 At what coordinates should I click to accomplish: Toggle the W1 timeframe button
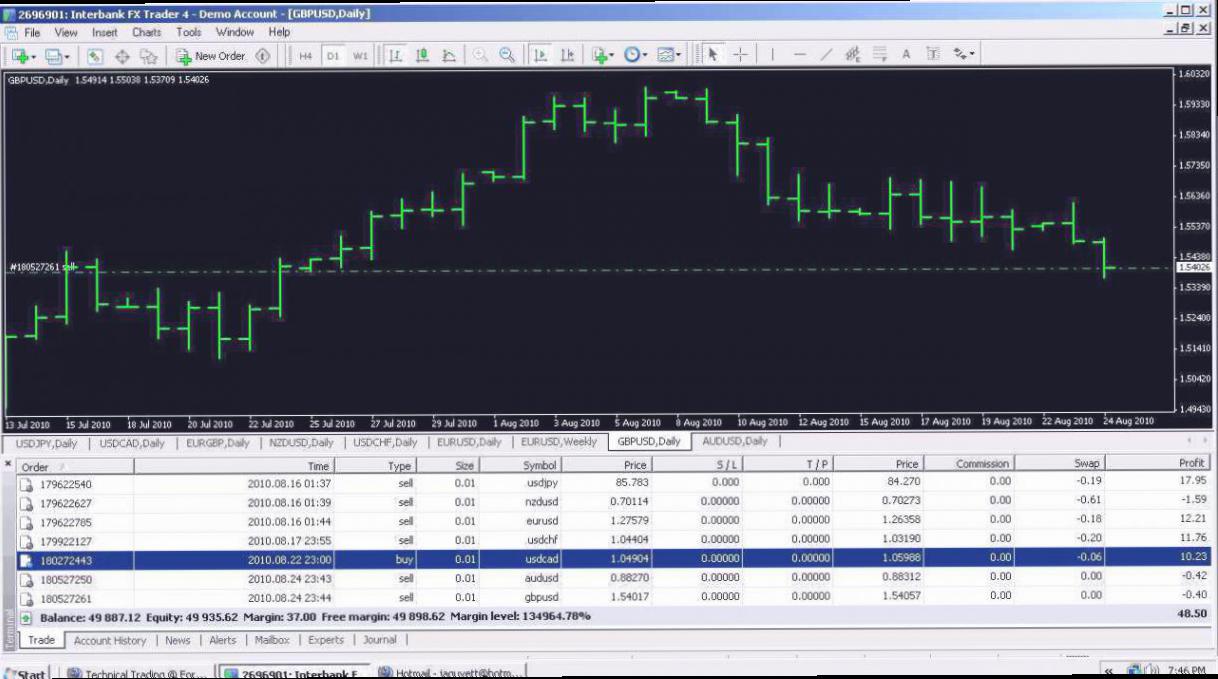coord(360,56)
